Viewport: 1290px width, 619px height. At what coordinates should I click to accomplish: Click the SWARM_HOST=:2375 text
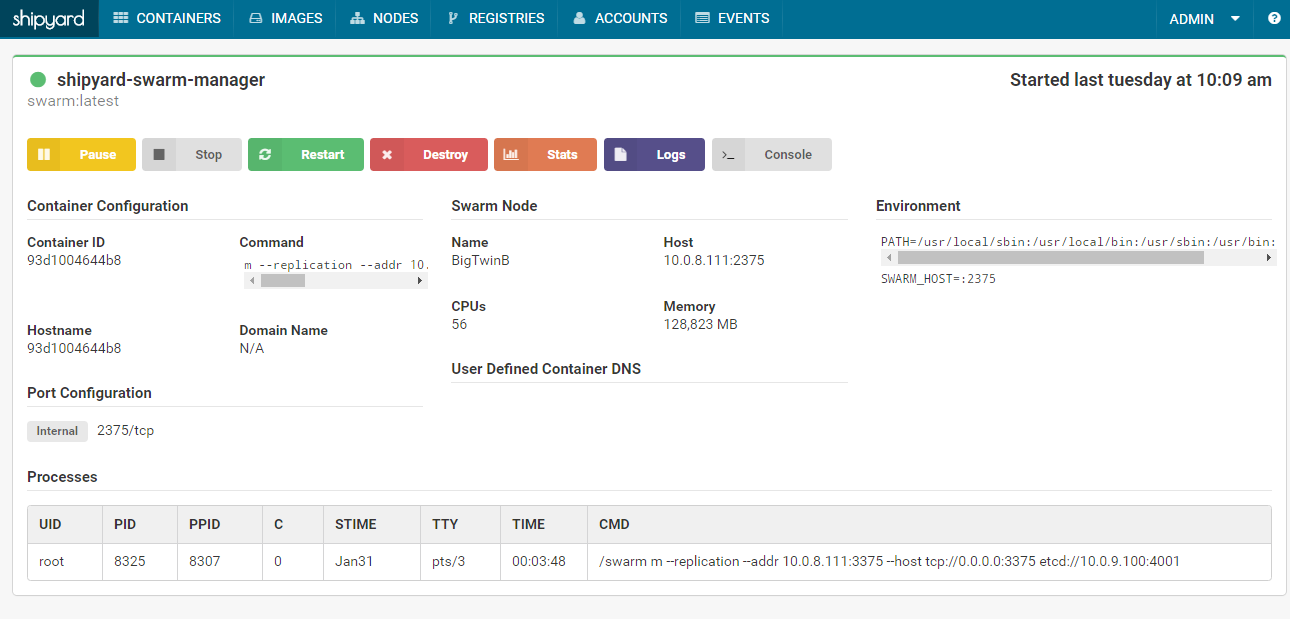click(938, 279)
